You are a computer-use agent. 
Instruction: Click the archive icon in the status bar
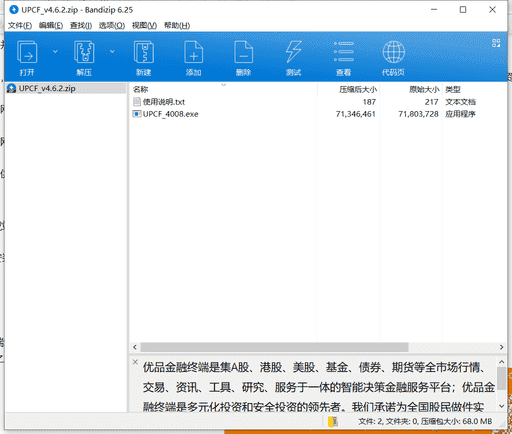pos(333,422)
